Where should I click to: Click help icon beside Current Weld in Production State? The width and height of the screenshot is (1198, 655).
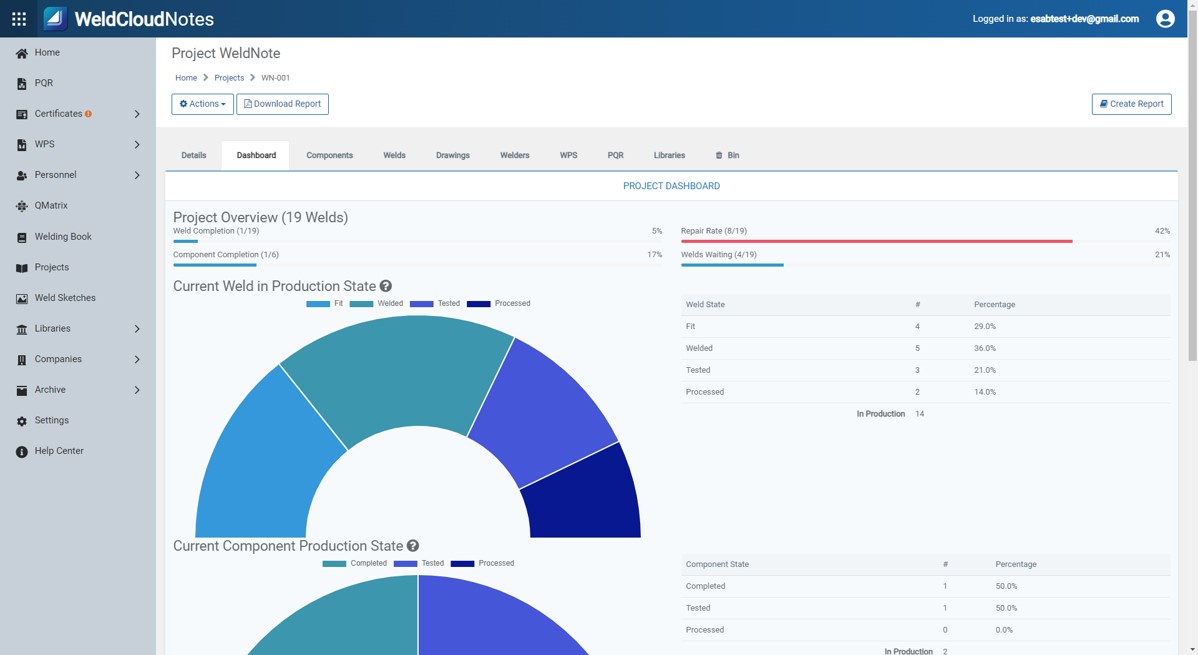coord(386,286)
